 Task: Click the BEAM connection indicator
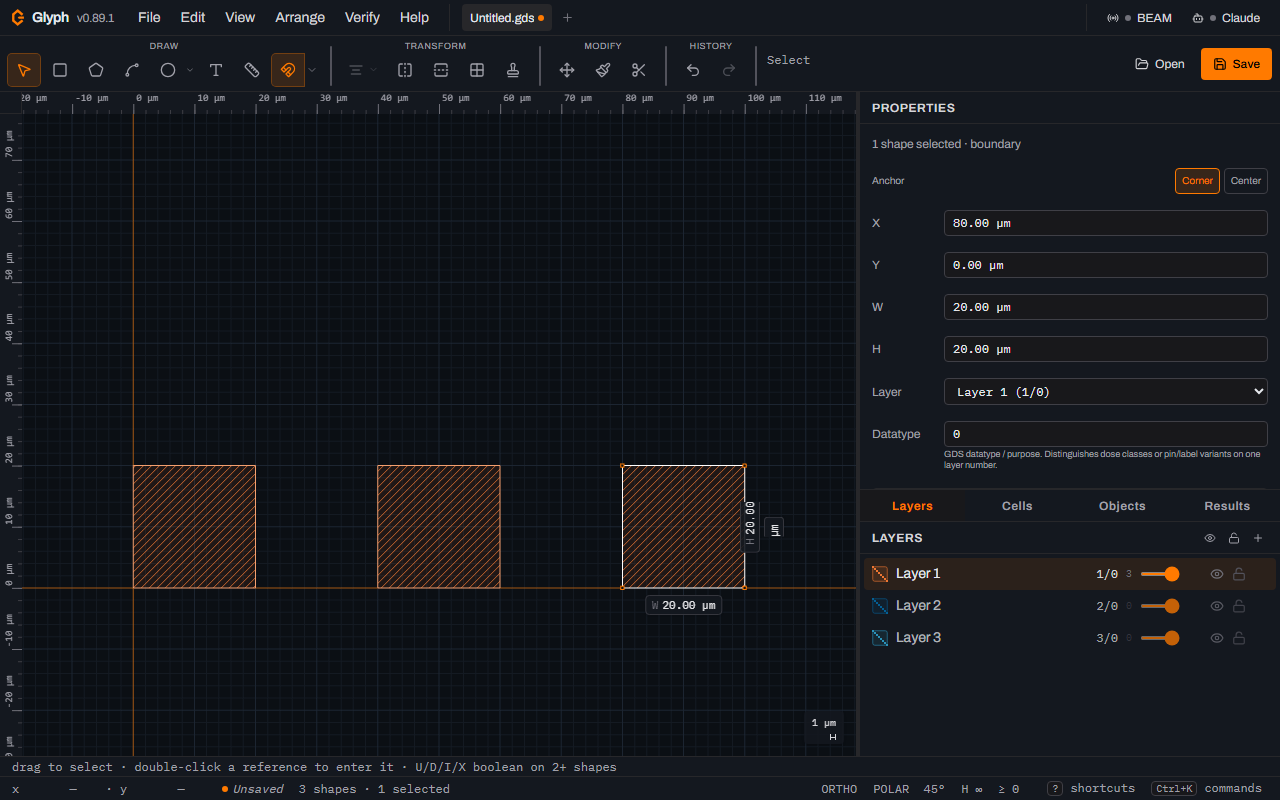[1140, 18]
